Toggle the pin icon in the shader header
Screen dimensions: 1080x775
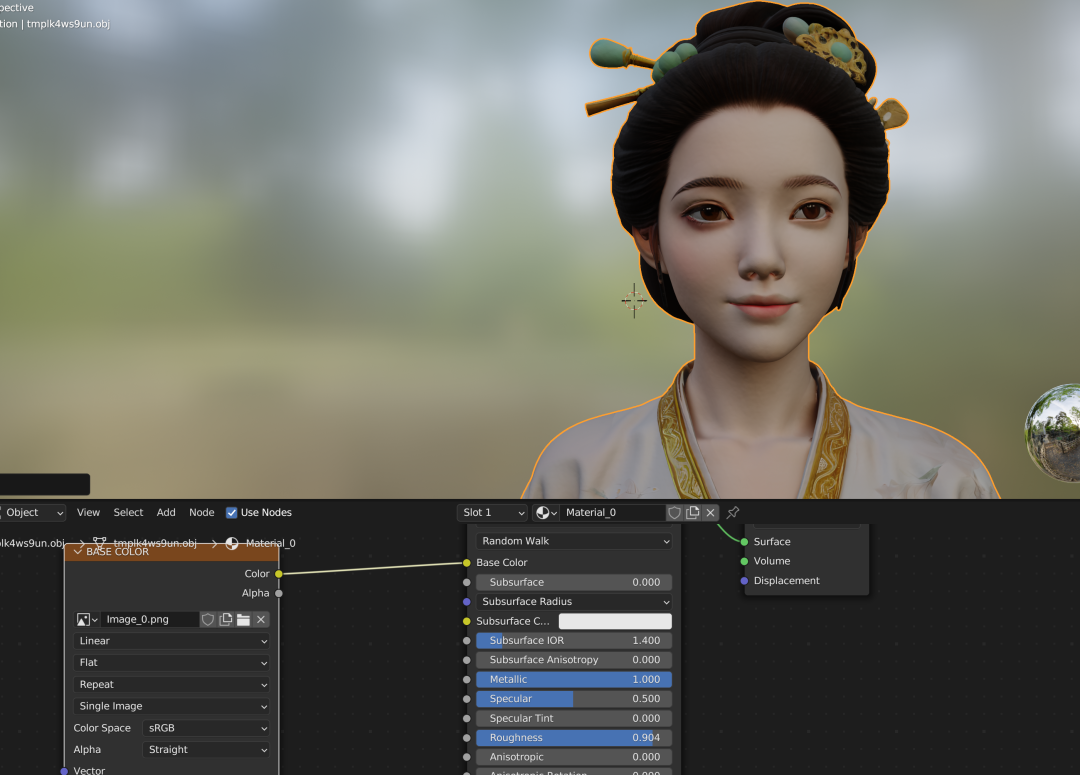(732, 513)
